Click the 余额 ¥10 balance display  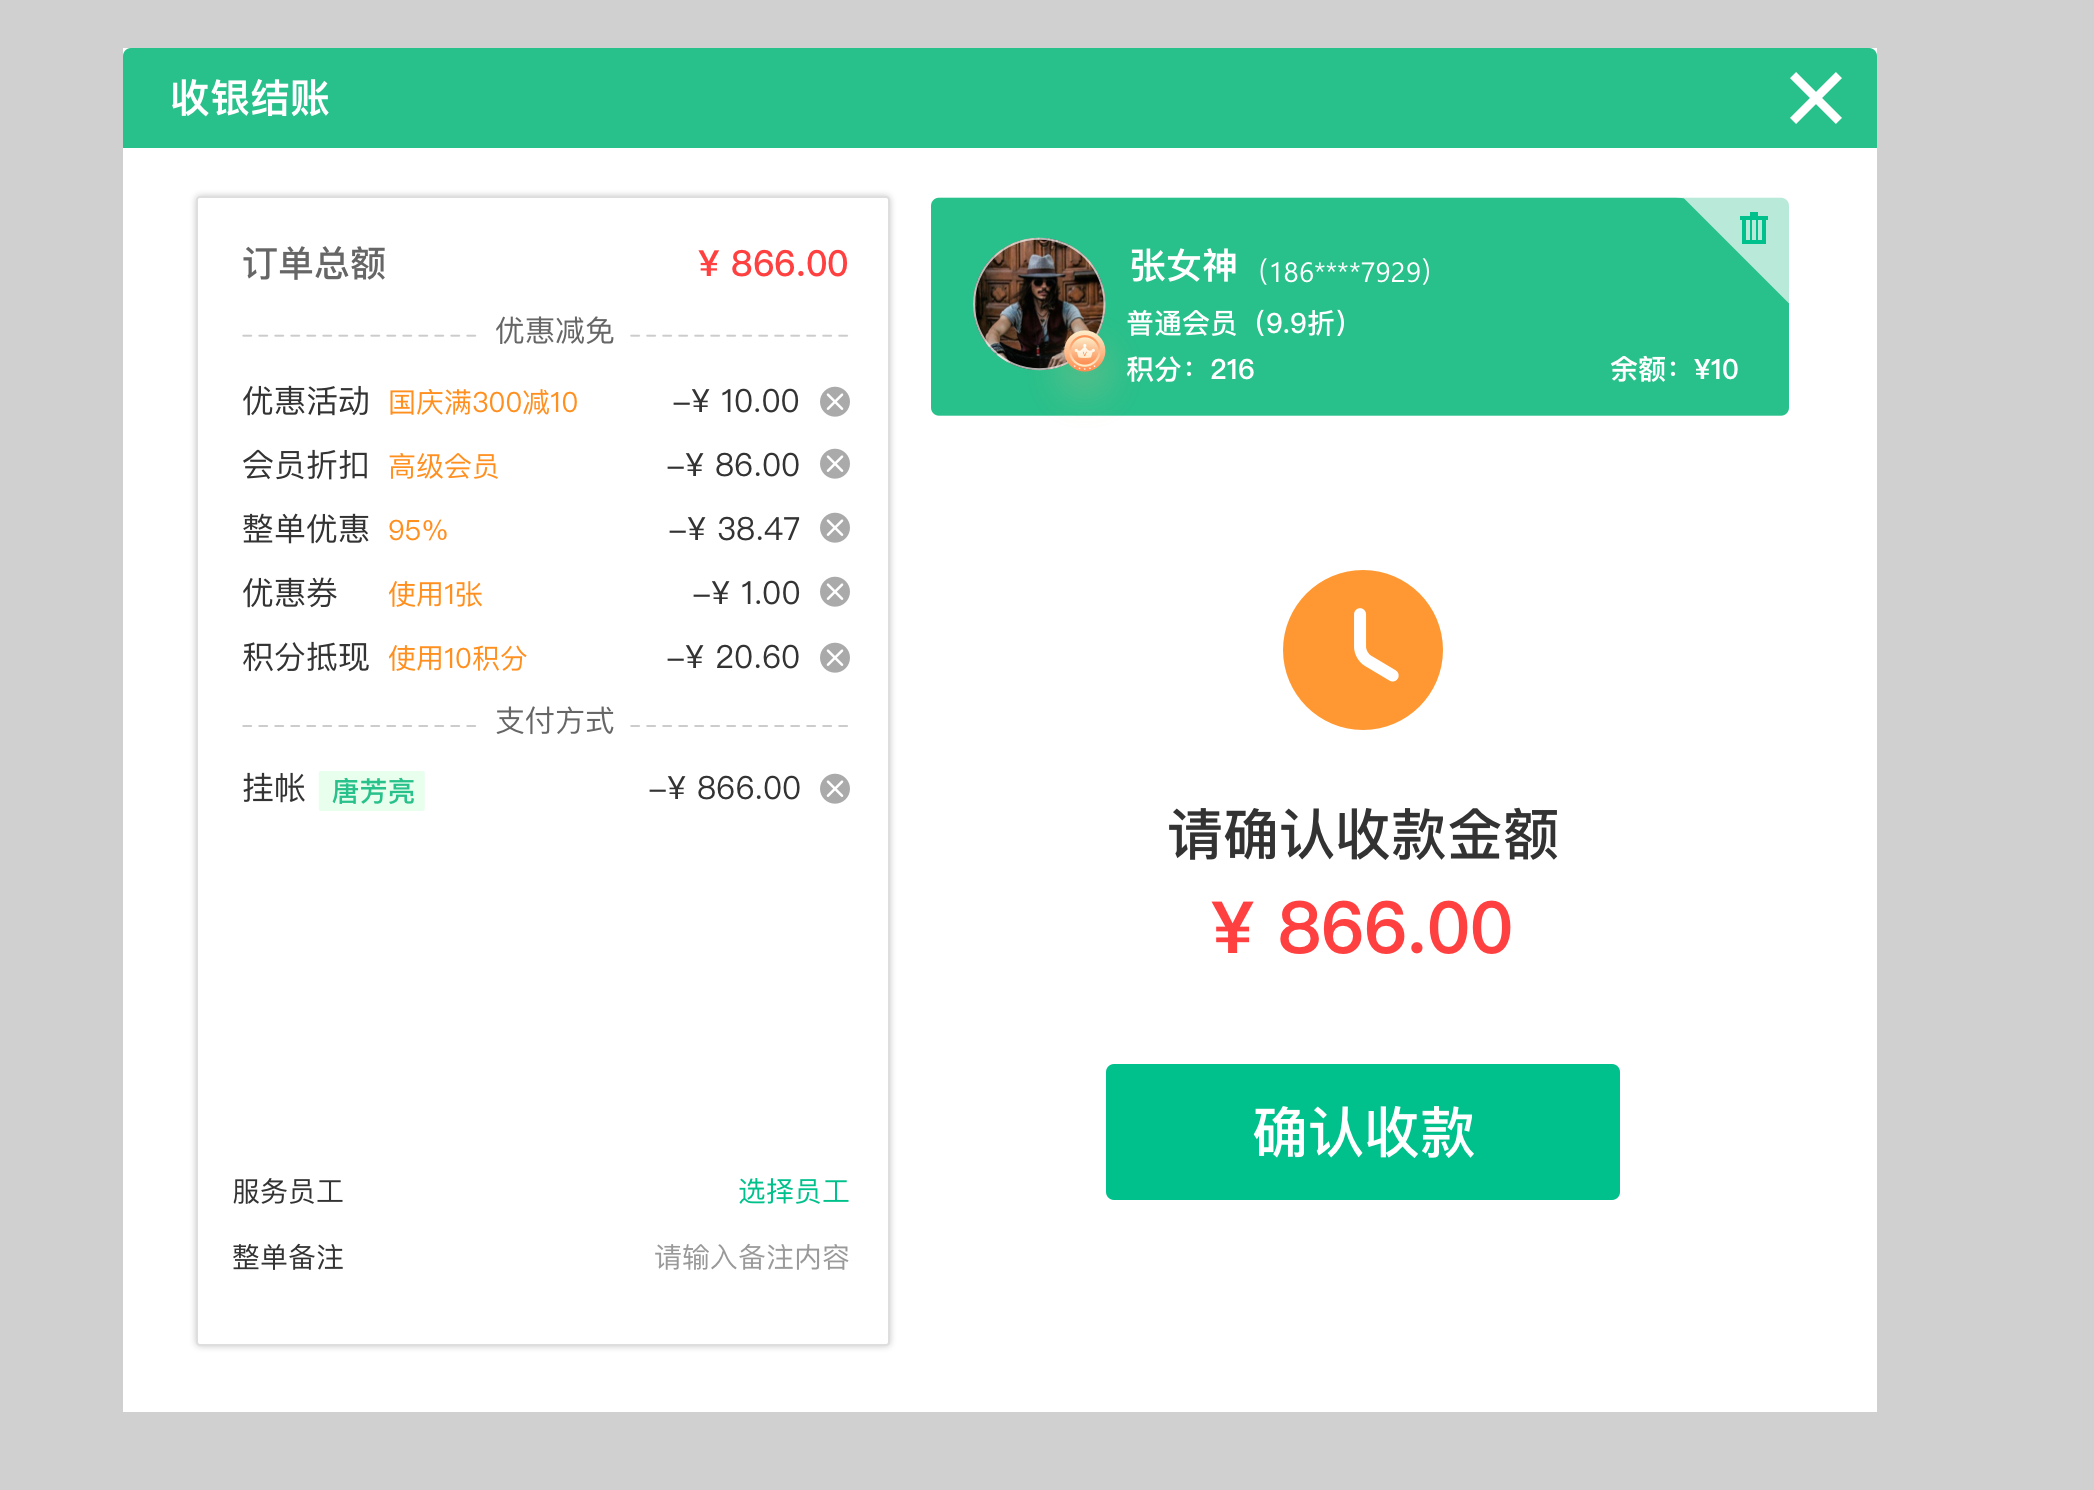tap(1680, 369)
